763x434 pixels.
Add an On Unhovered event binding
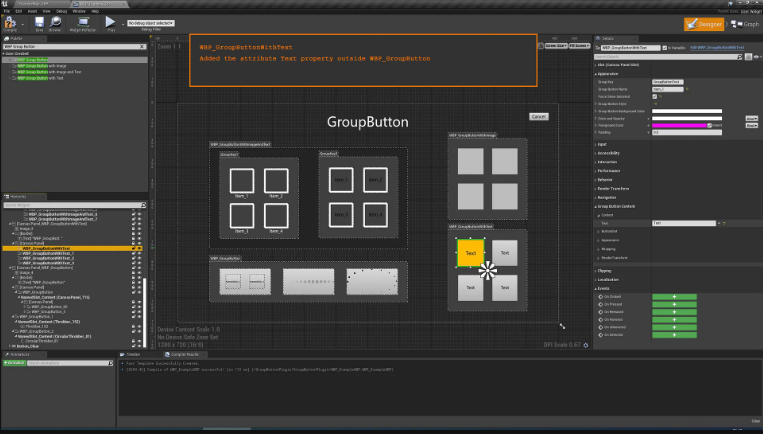click(x=674, y=327)
